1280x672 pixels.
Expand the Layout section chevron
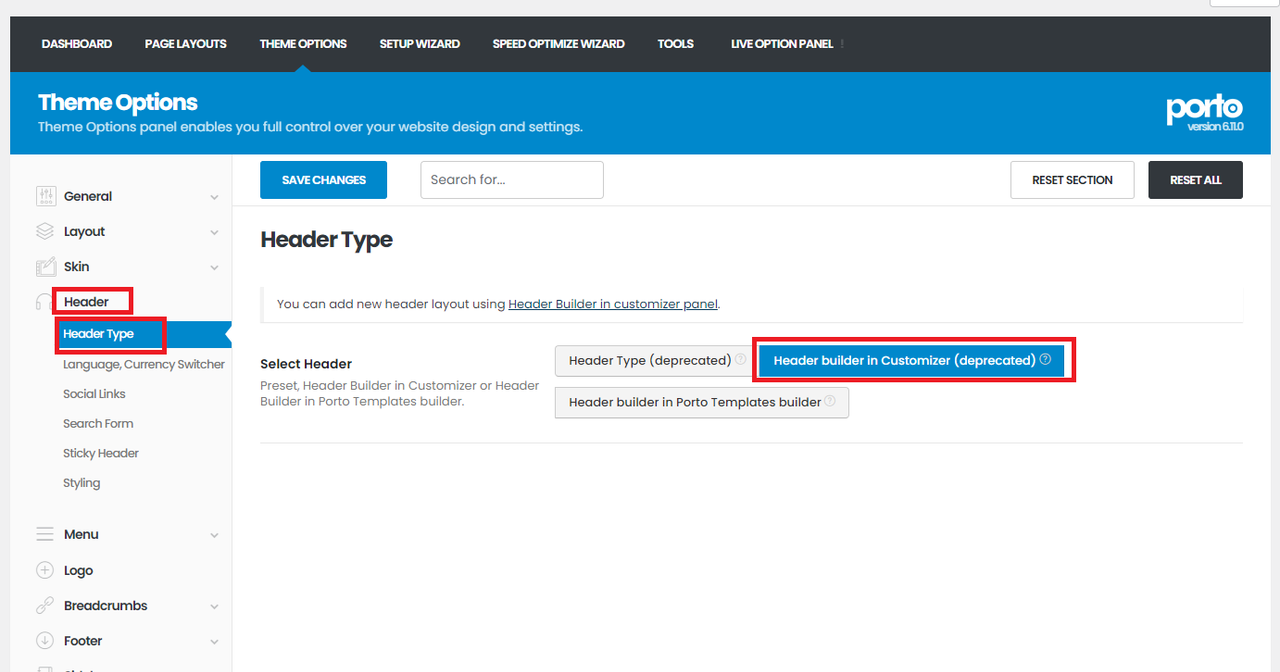pyautogui.click(x=214, y=232)
